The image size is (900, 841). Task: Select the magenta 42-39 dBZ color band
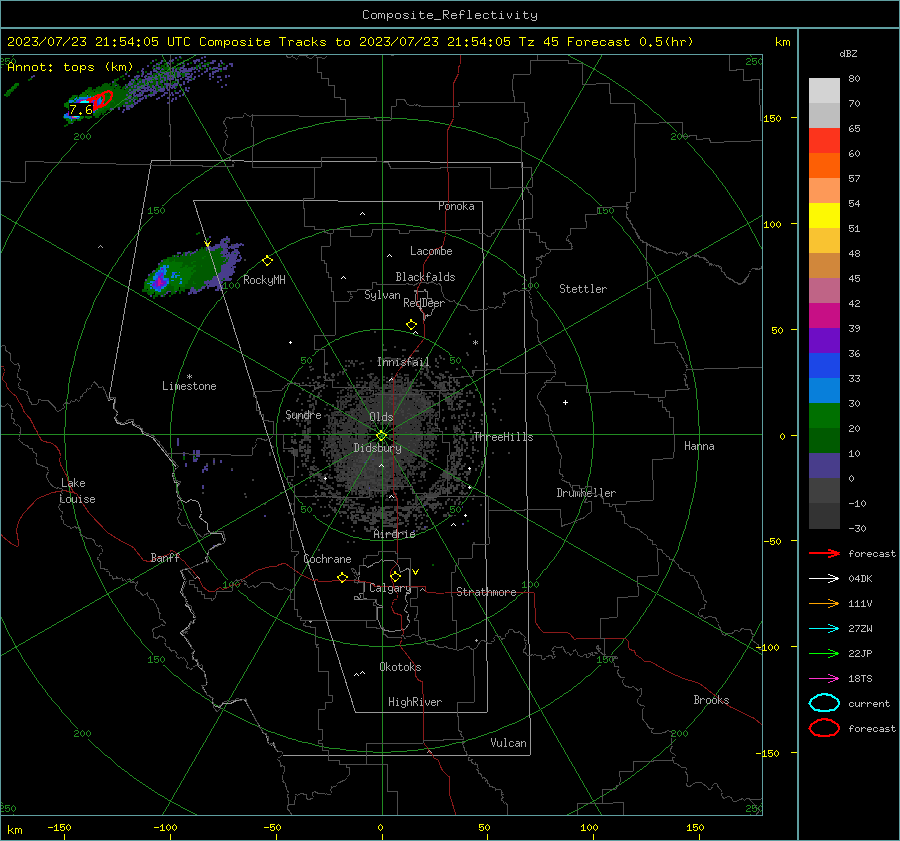824,316
